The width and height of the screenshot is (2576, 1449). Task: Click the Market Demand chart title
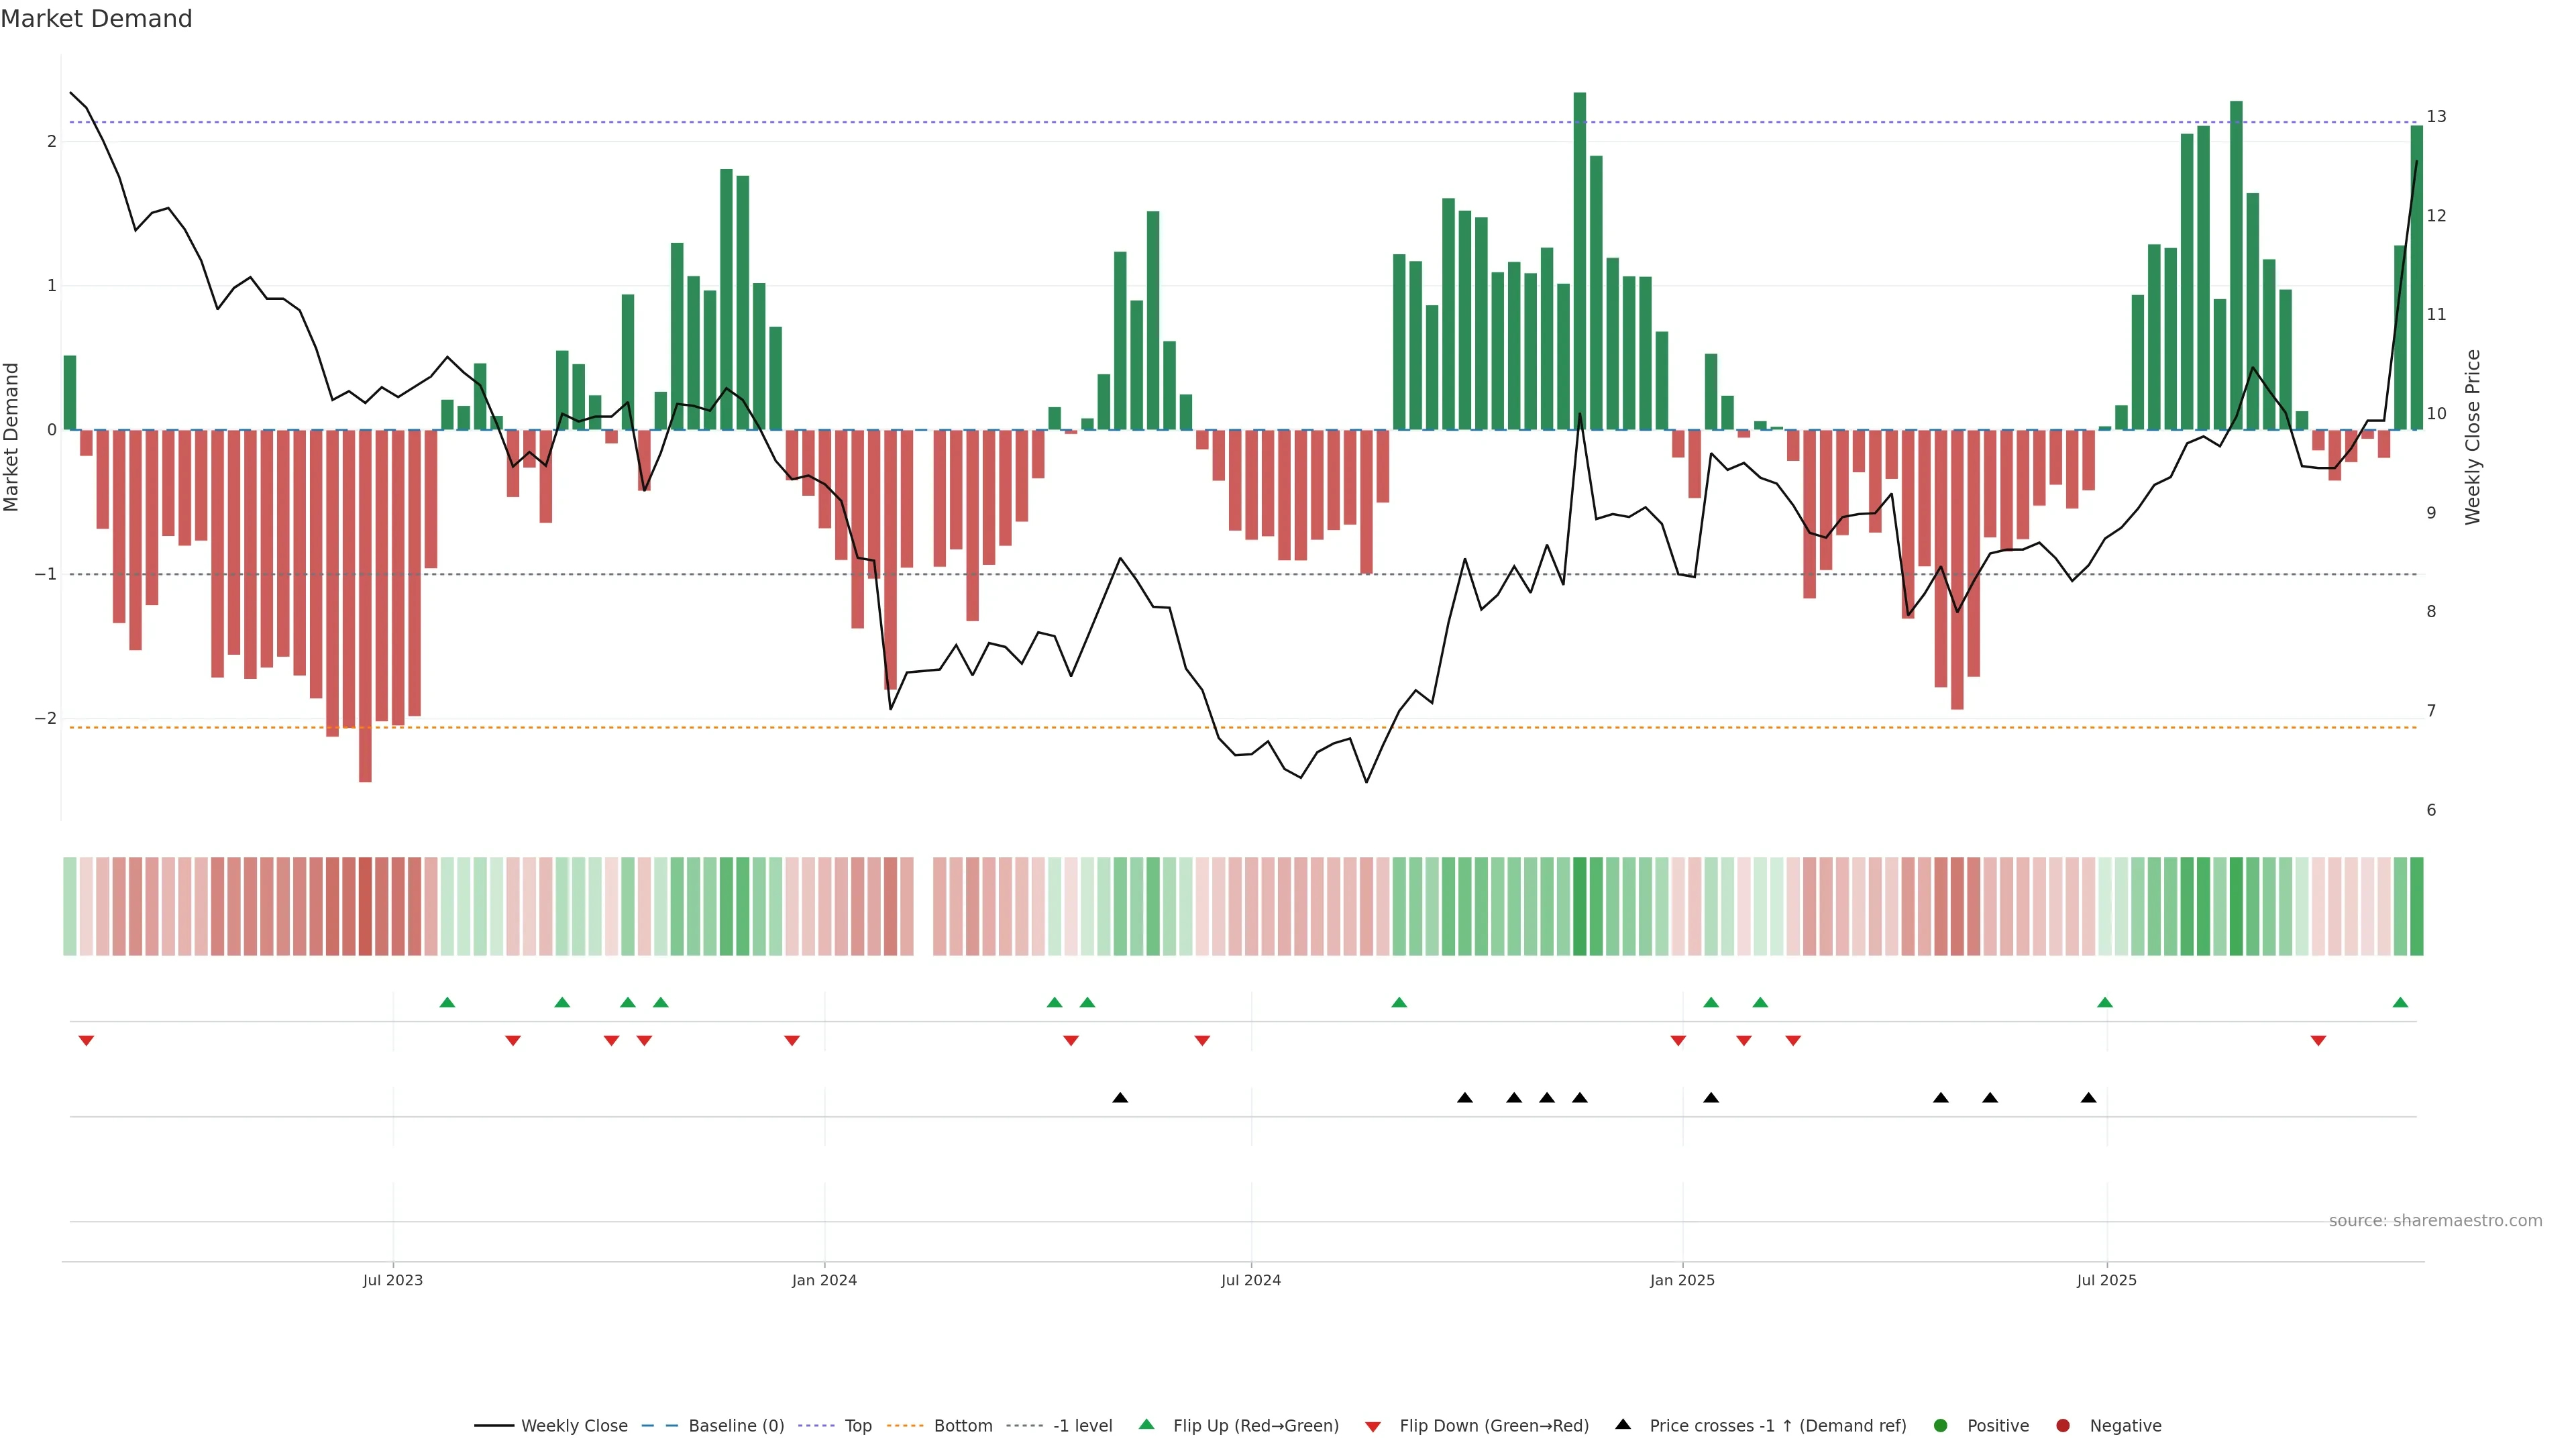(96, 19)
